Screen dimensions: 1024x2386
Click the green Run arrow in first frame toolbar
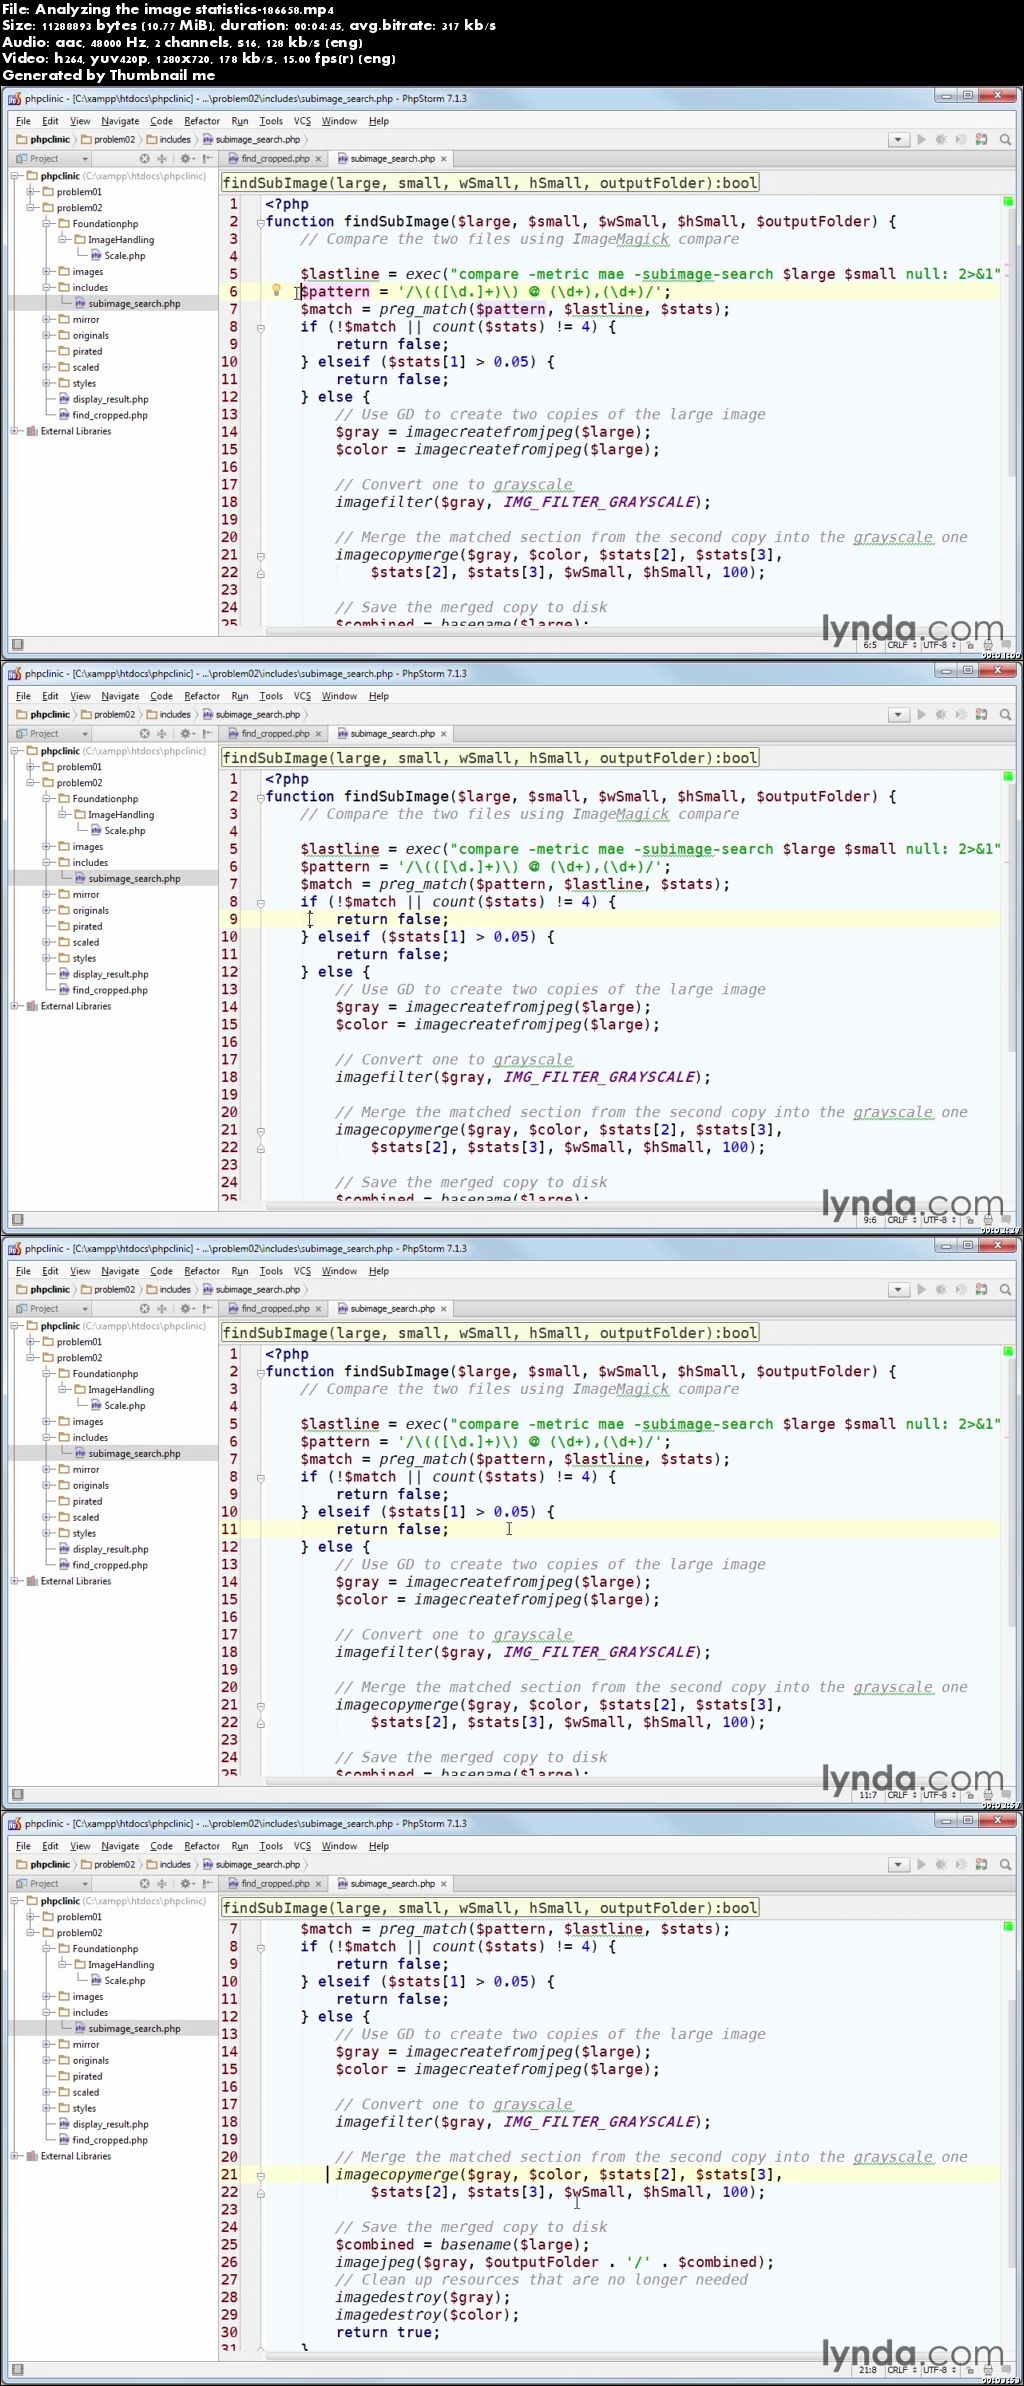click(921, 140)
